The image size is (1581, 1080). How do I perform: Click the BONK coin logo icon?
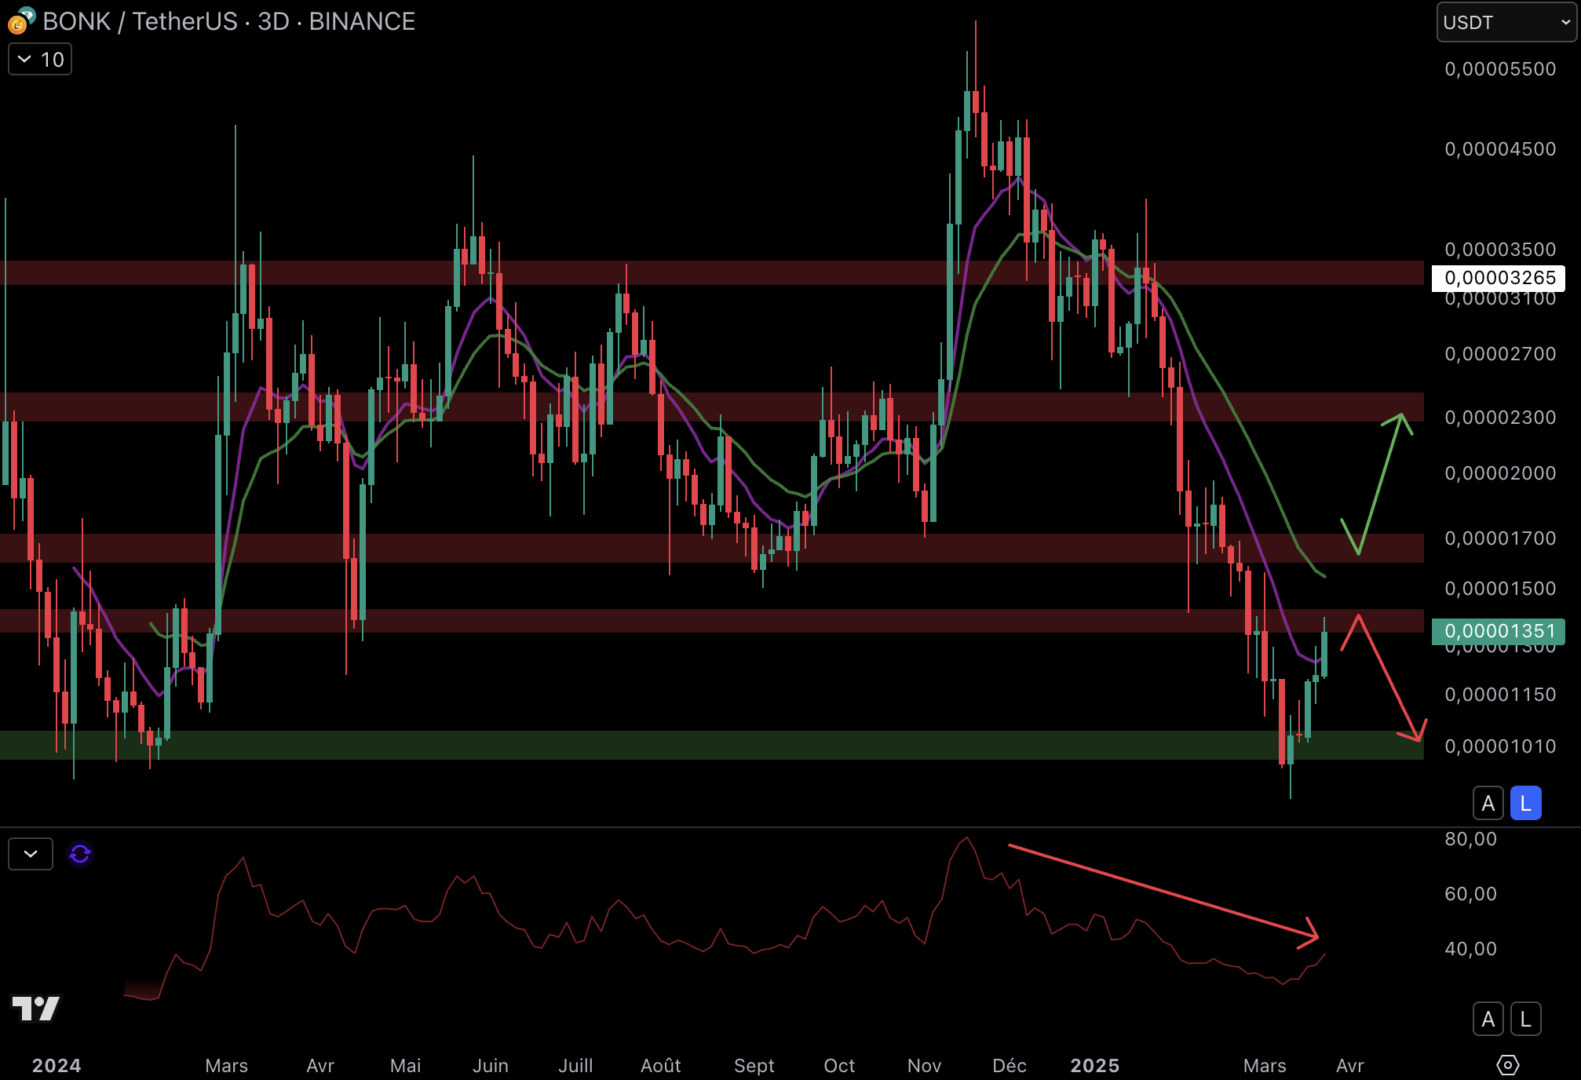point(21,20)
